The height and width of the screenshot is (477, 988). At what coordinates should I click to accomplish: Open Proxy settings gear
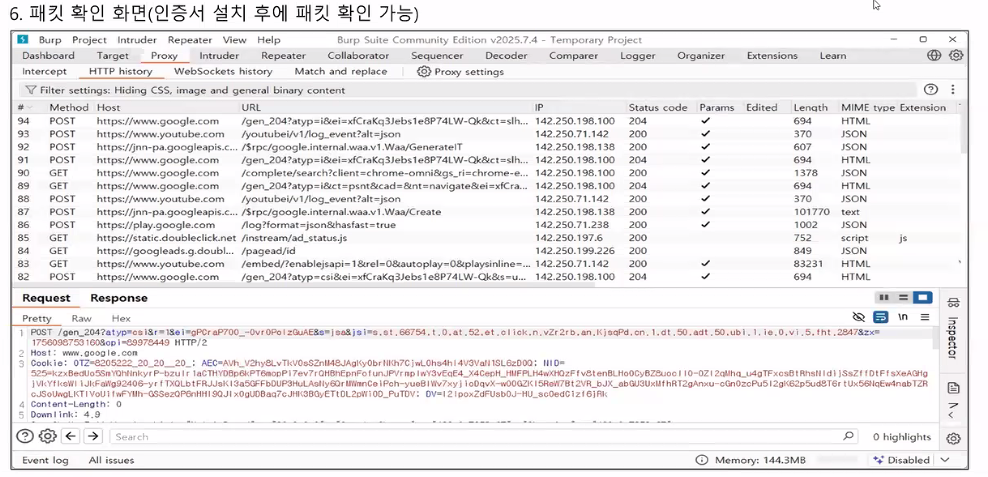[x=424, y=72]
